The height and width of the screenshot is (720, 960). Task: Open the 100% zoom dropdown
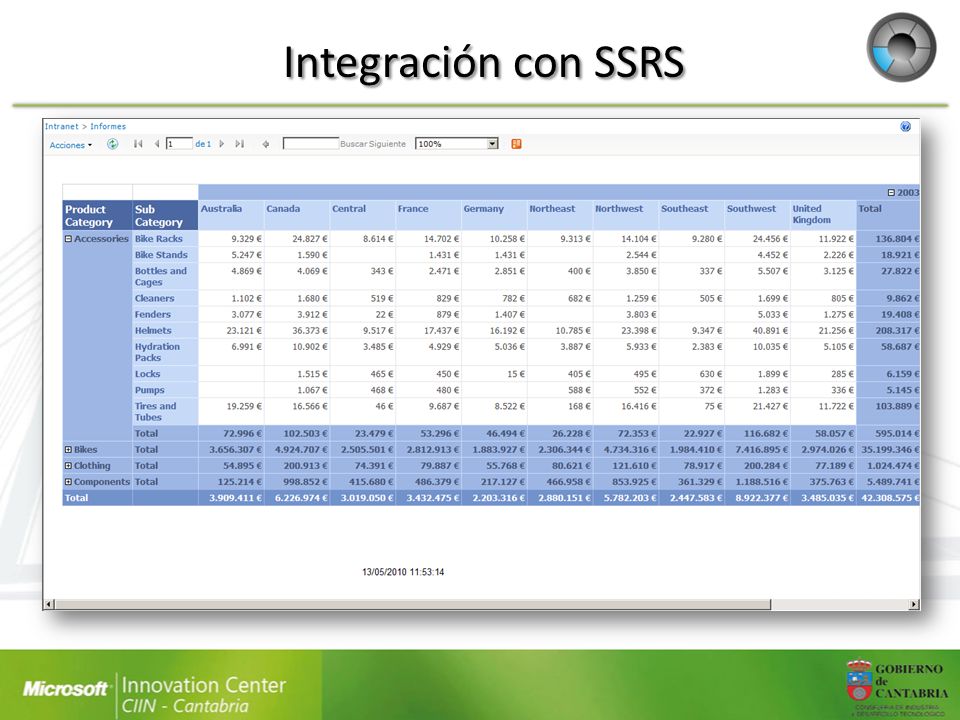click(457, 144)
